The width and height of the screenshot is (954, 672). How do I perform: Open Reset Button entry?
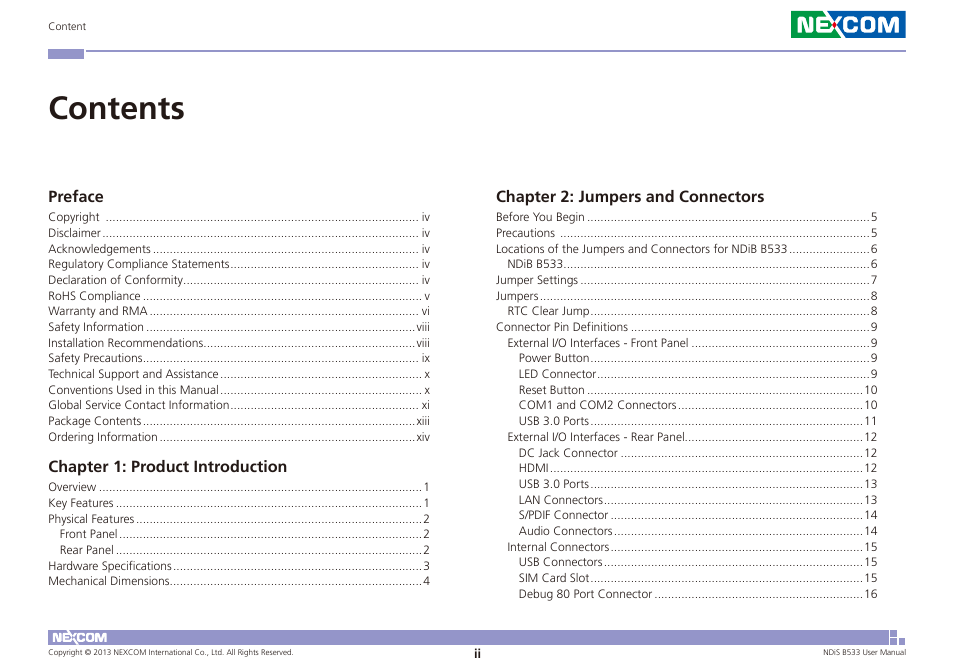click(x=698, y=390)
